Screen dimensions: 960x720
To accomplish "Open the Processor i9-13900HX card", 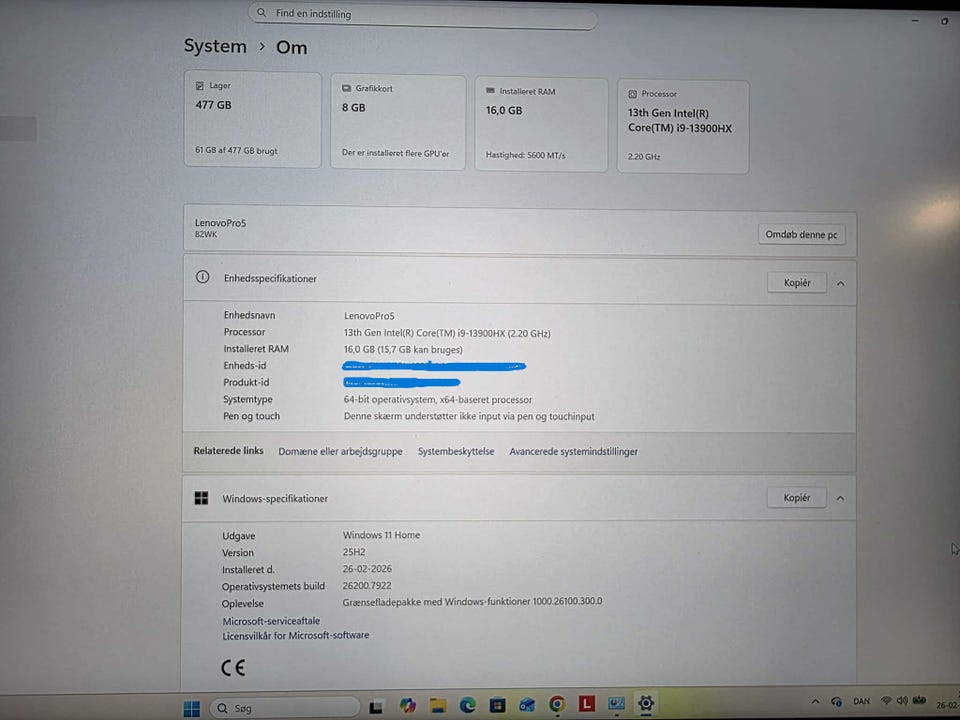I will click(x=683, y=127).
